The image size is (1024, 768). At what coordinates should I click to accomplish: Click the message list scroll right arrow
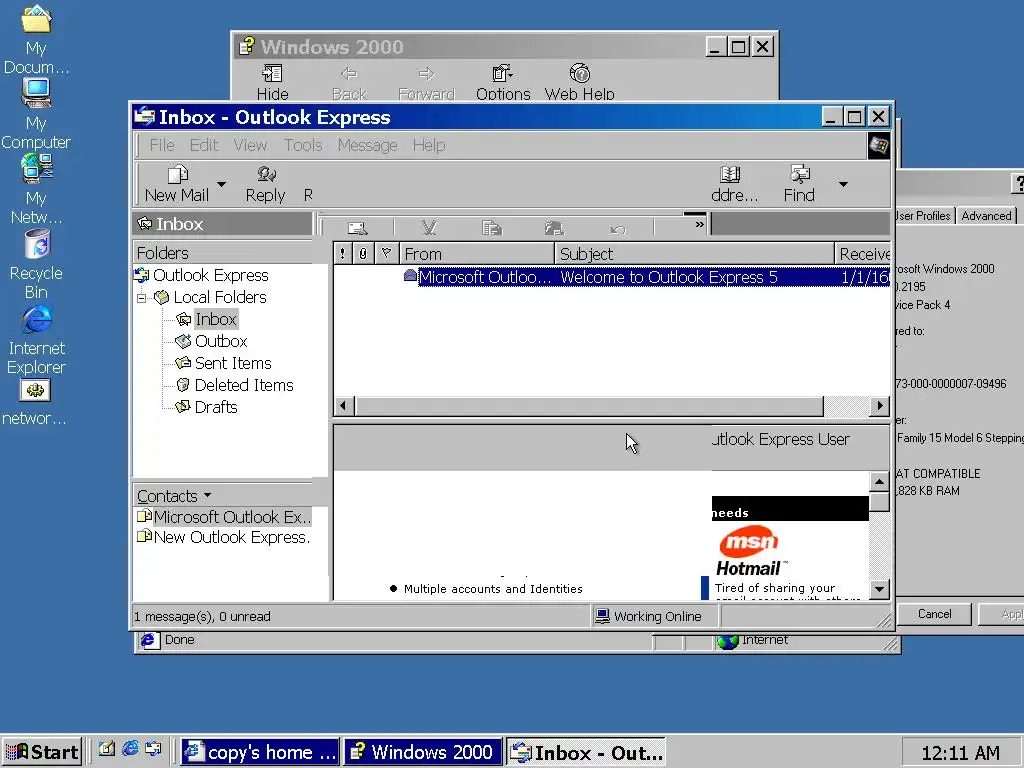(x=880, y=406)
